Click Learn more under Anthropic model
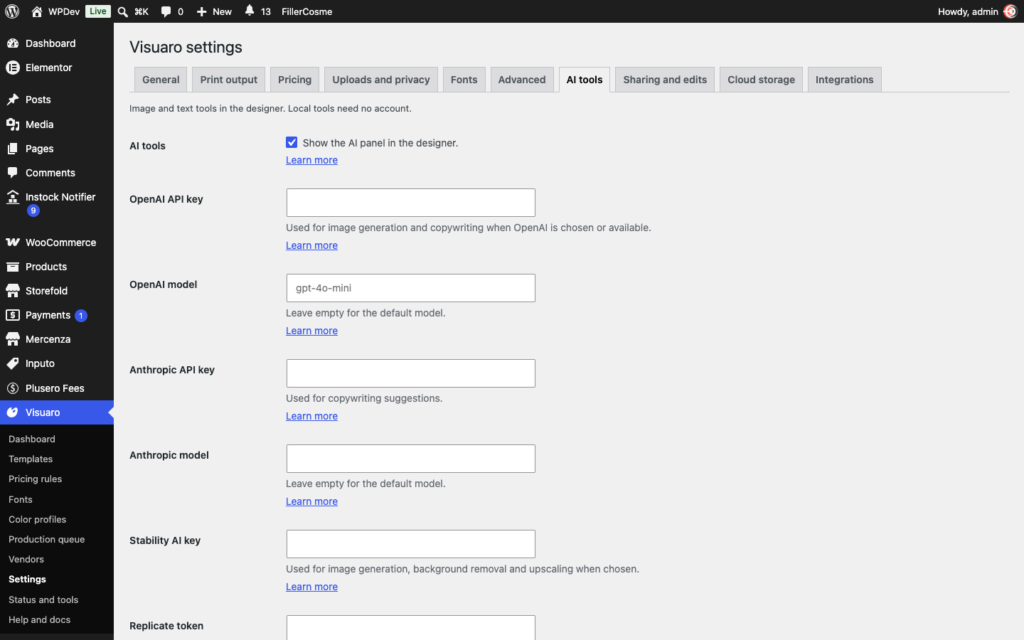 click(312, 502)
